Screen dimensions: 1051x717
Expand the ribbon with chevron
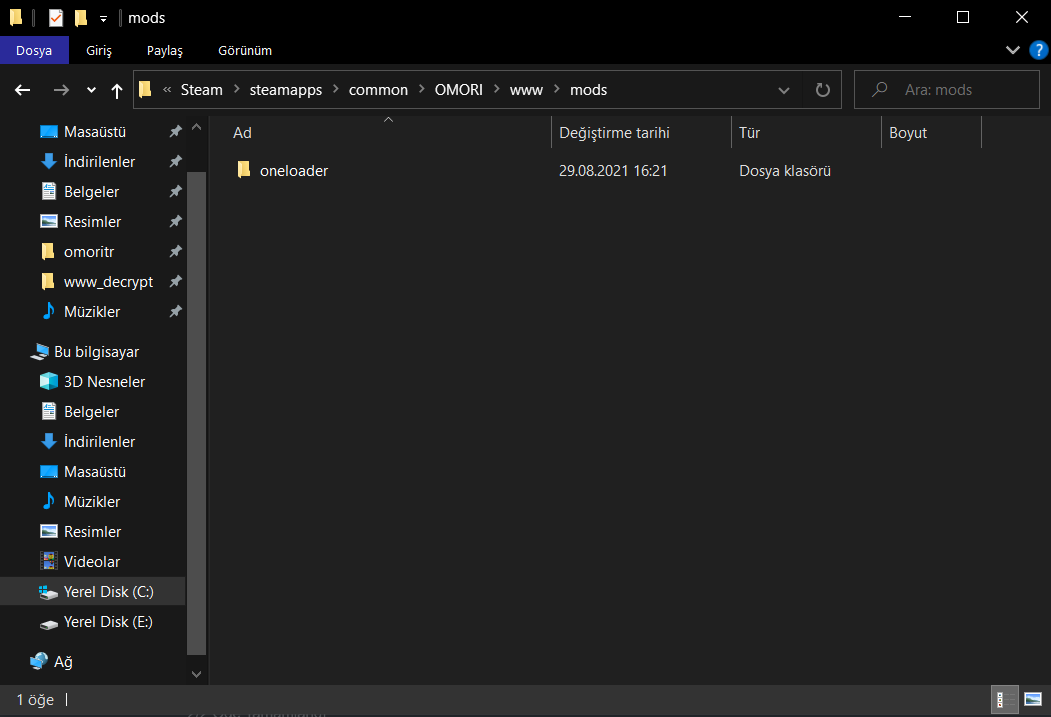[1013, 50]
